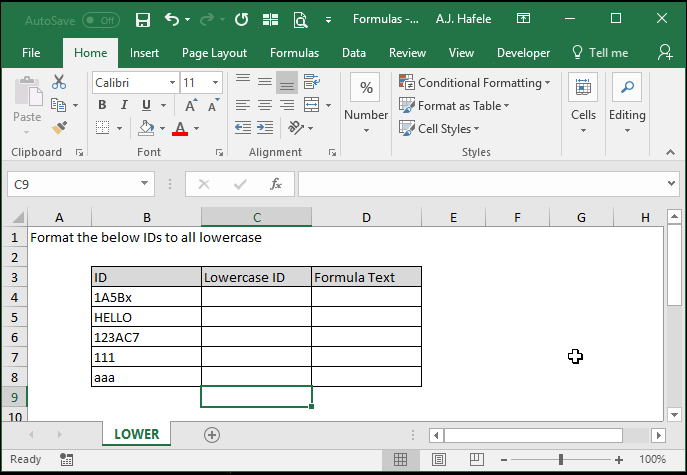Screen dimensions: 687x475
Task: Click the Paste clipboard icon
Action: click(28, 92)
